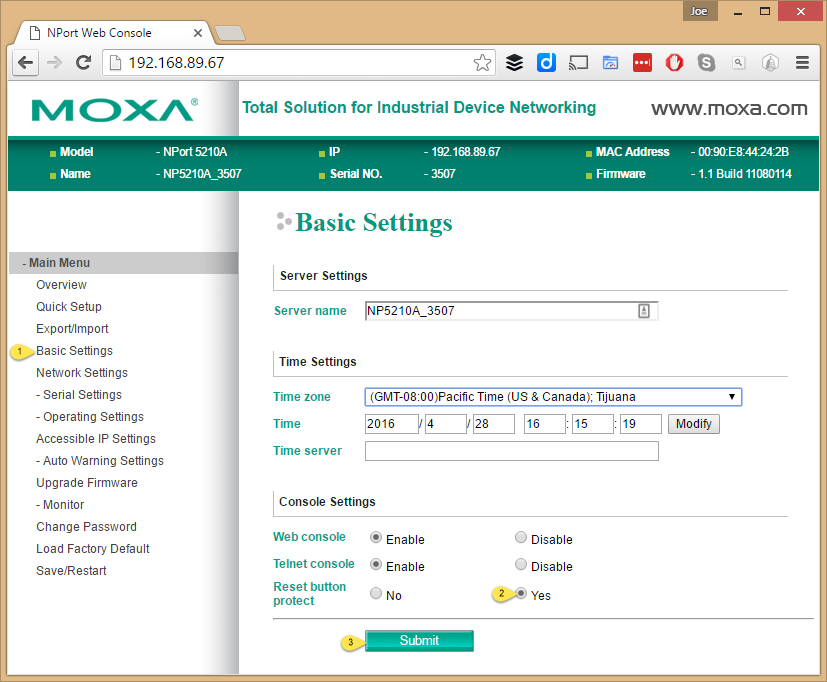Click the Modify time button
The image size is (827, 682).
pos(694,424)
